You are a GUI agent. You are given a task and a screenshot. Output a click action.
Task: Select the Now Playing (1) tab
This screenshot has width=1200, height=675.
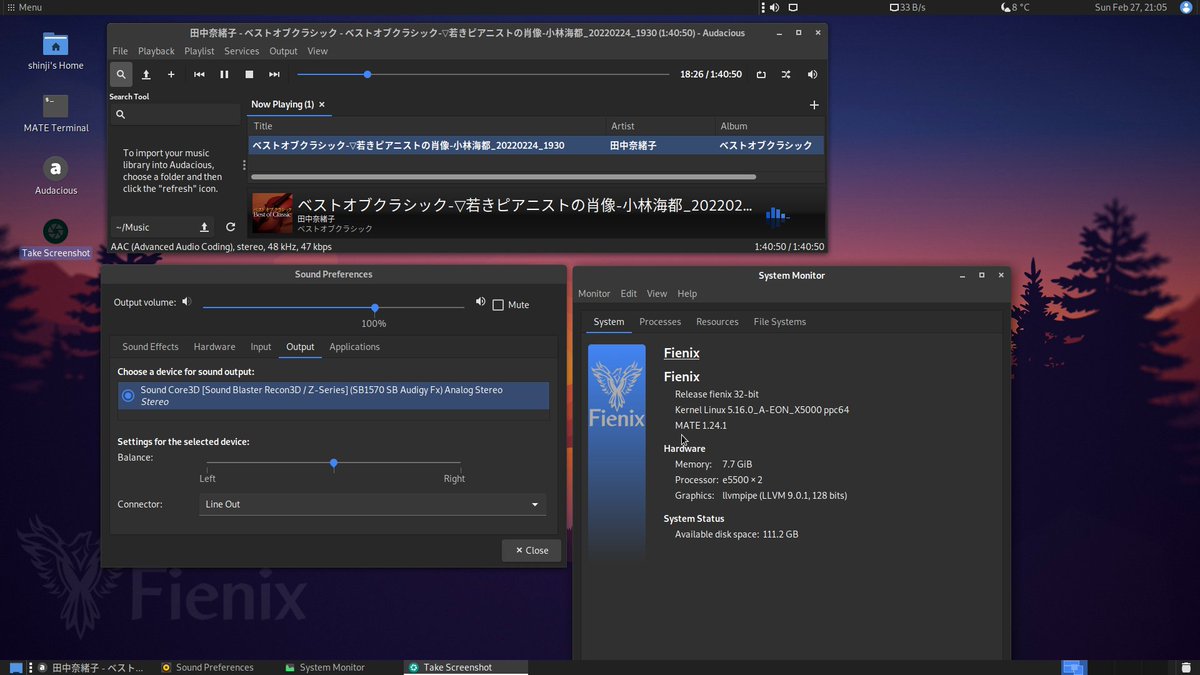point(281,104)
